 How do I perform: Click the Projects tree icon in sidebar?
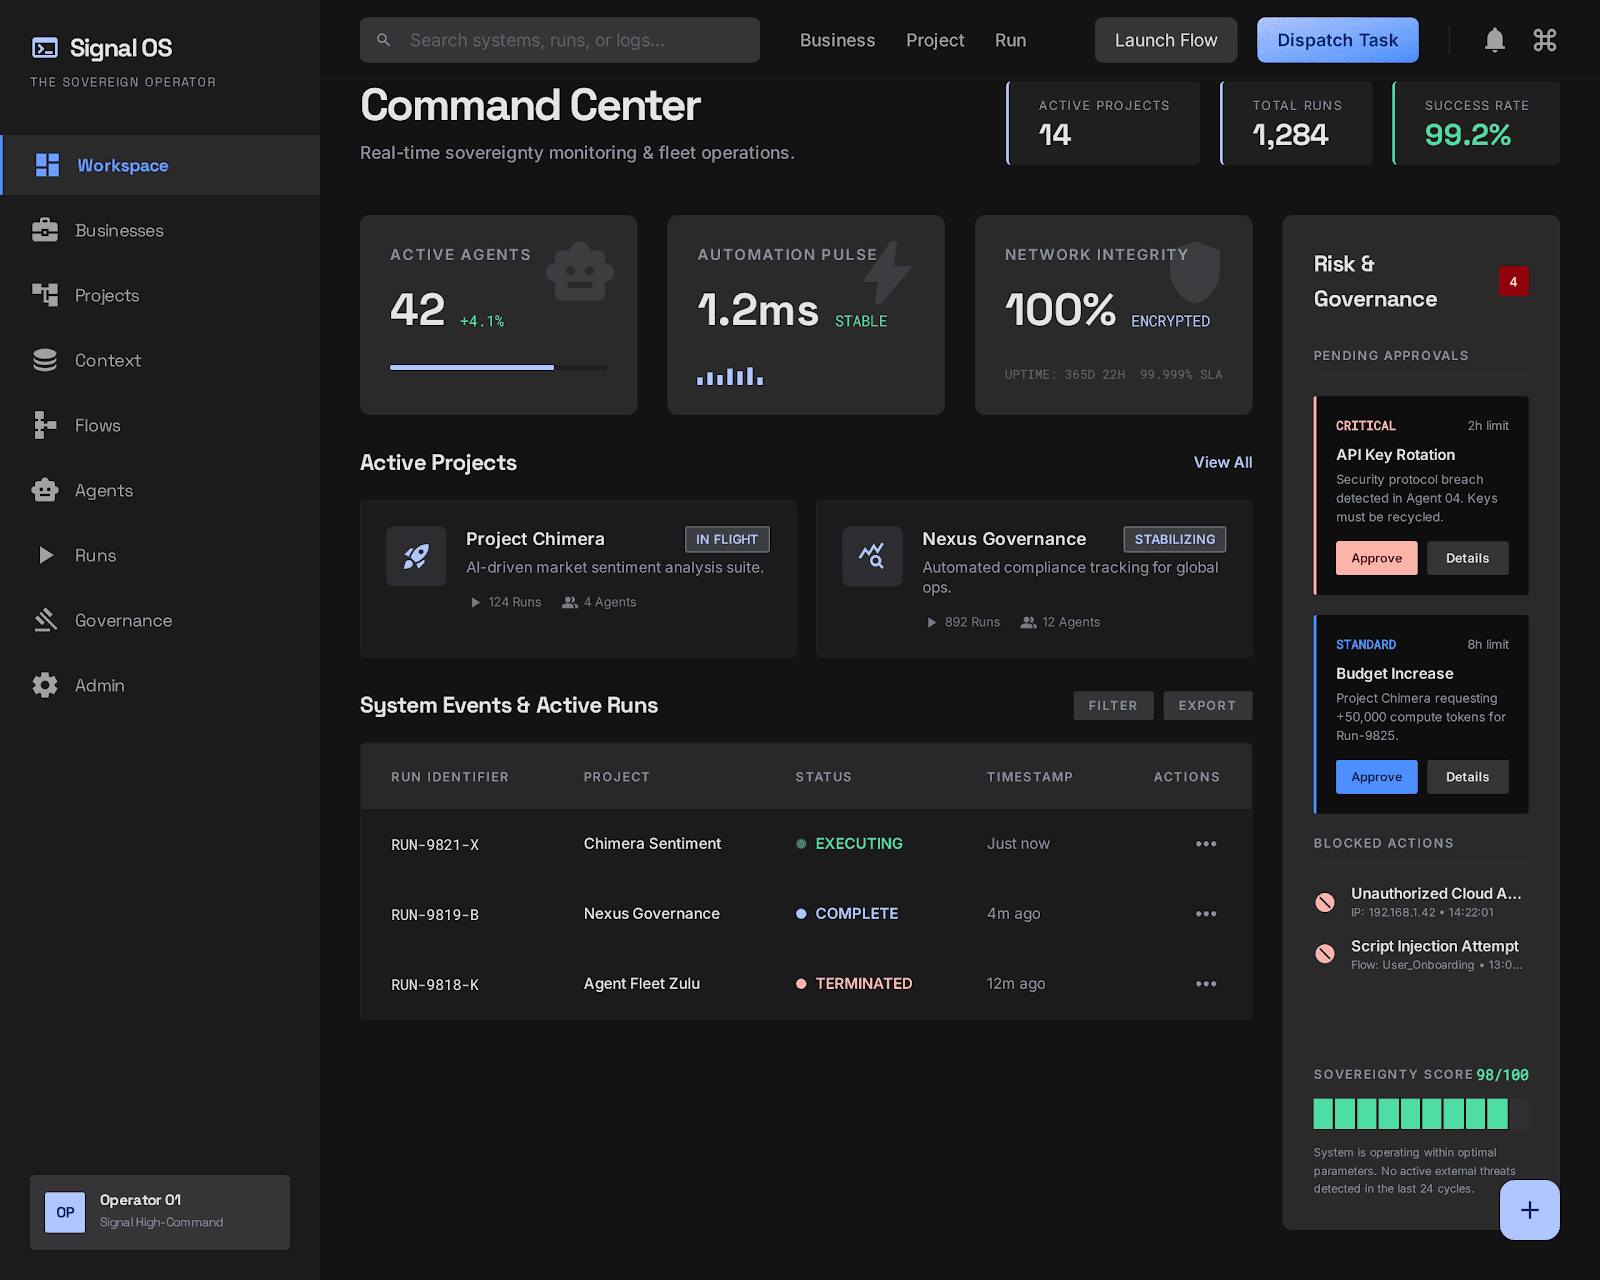(45, 295)
